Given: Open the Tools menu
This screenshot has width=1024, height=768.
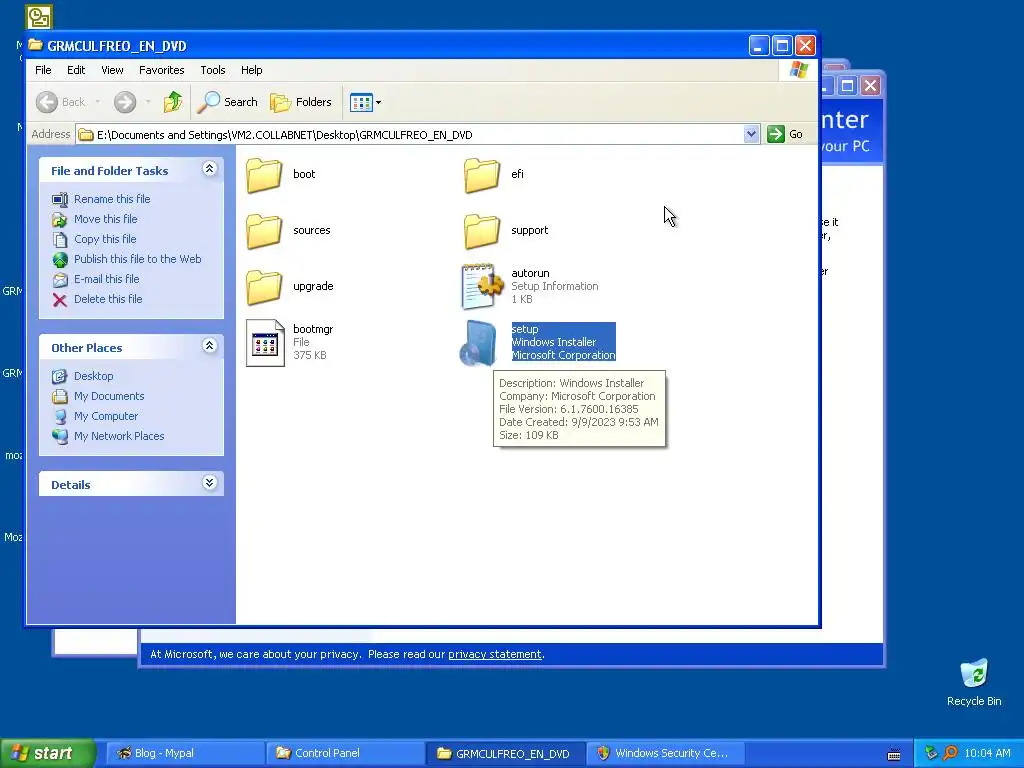Looking at the screenshot, I should coord(213,70).
